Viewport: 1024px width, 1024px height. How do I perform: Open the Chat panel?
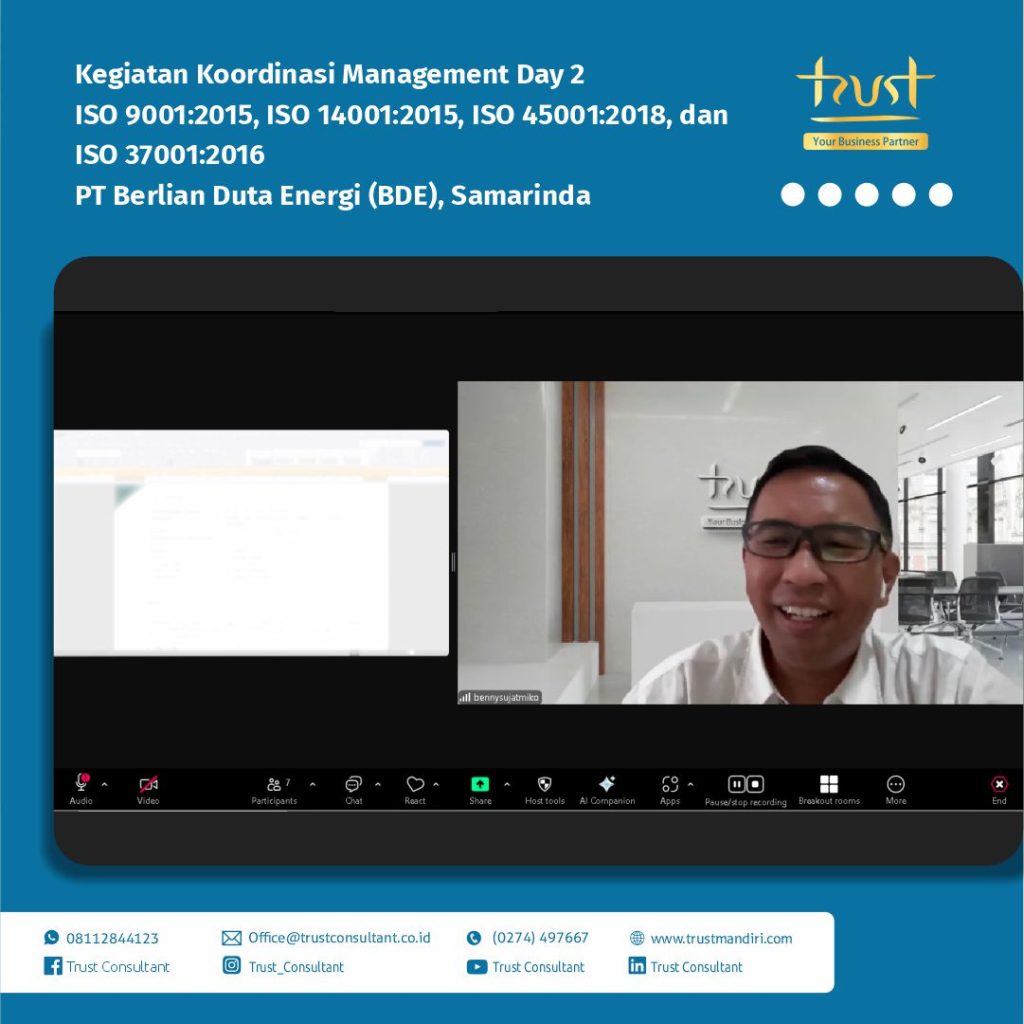pos(353,786)
